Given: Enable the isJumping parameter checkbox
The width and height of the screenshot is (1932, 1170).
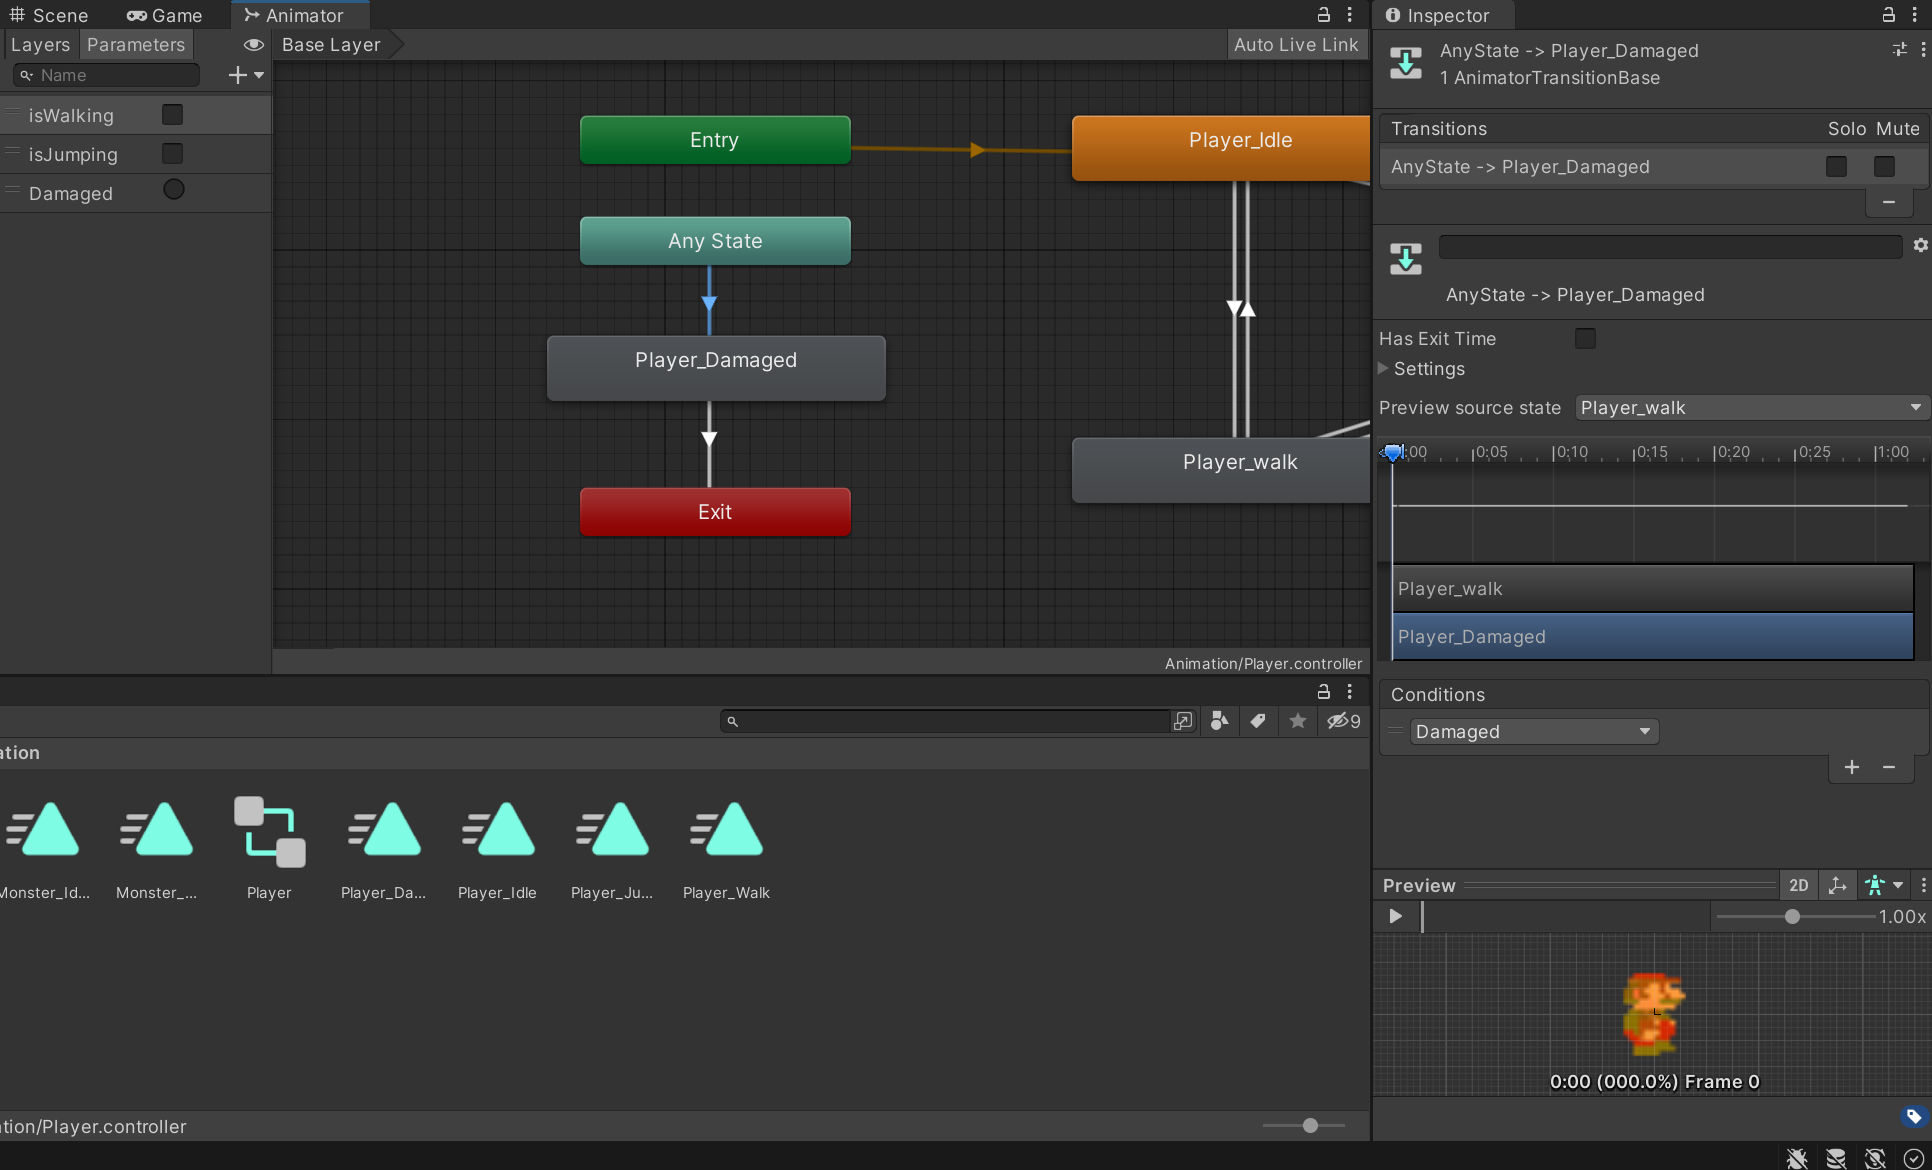Looking at the screenshot, I should point(172,154).
